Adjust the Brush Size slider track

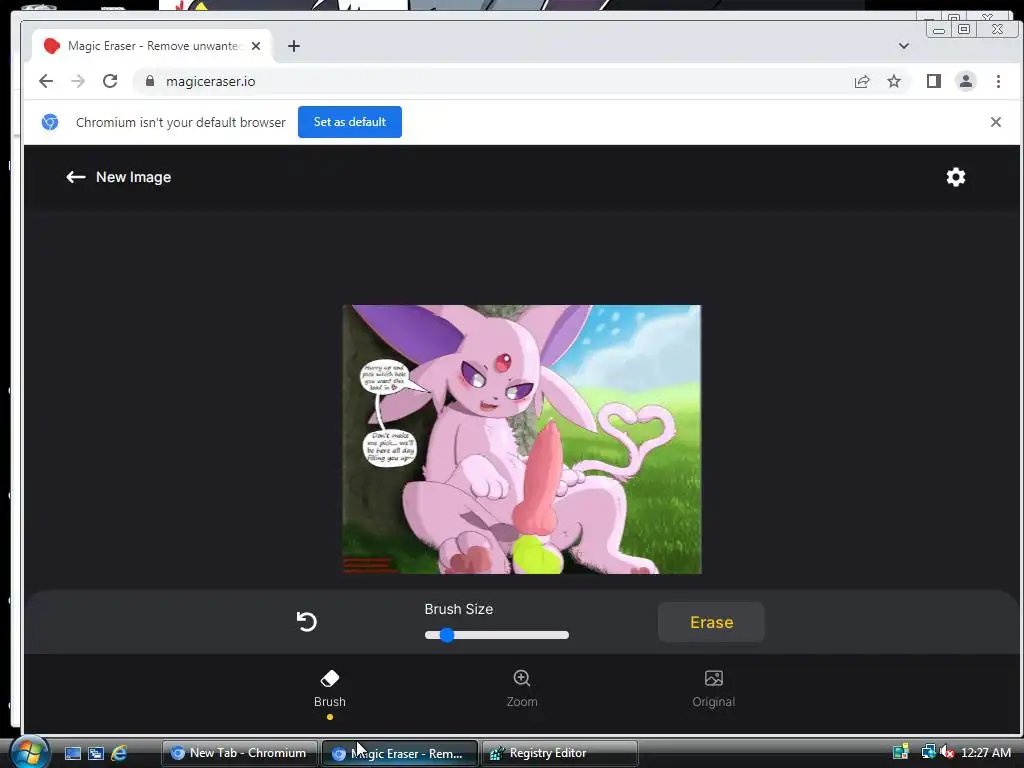click(496, 635)
